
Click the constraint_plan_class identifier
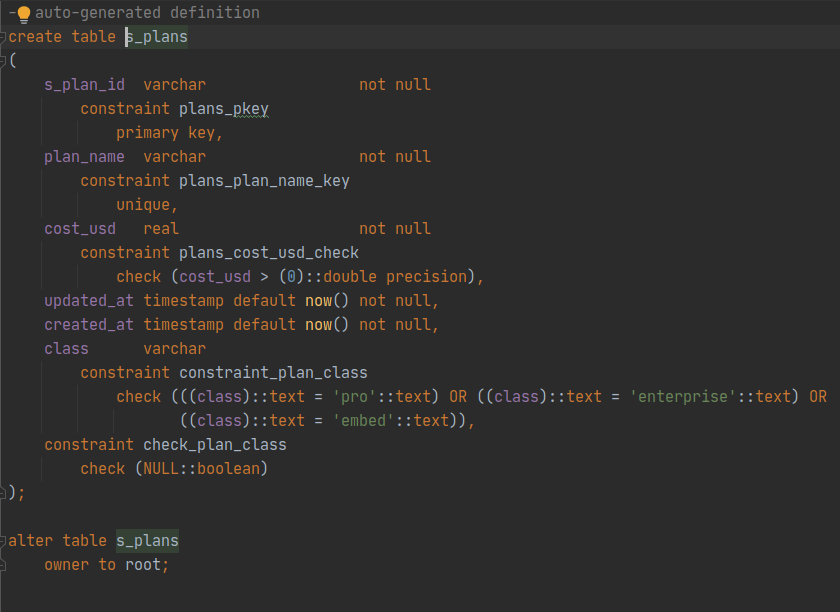coord(273,373)
